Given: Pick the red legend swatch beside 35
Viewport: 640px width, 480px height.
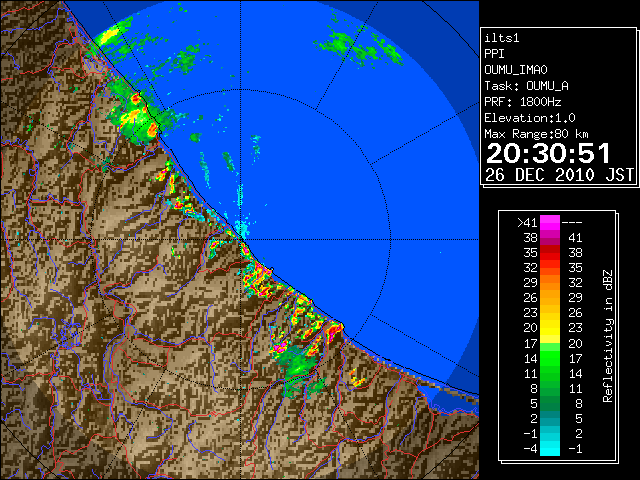Looking at the screenshot, I should coord(550,253).
